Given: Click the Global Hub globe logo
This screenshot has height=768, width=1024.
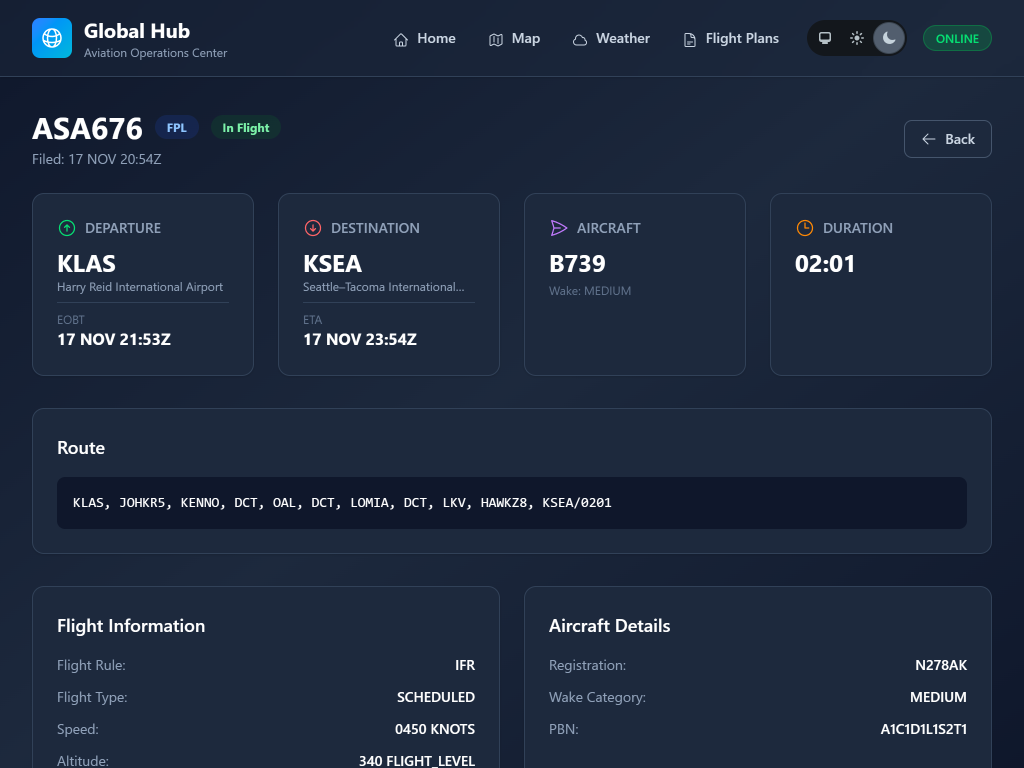Looking at the screenshot, I should [x=52, y=38].
